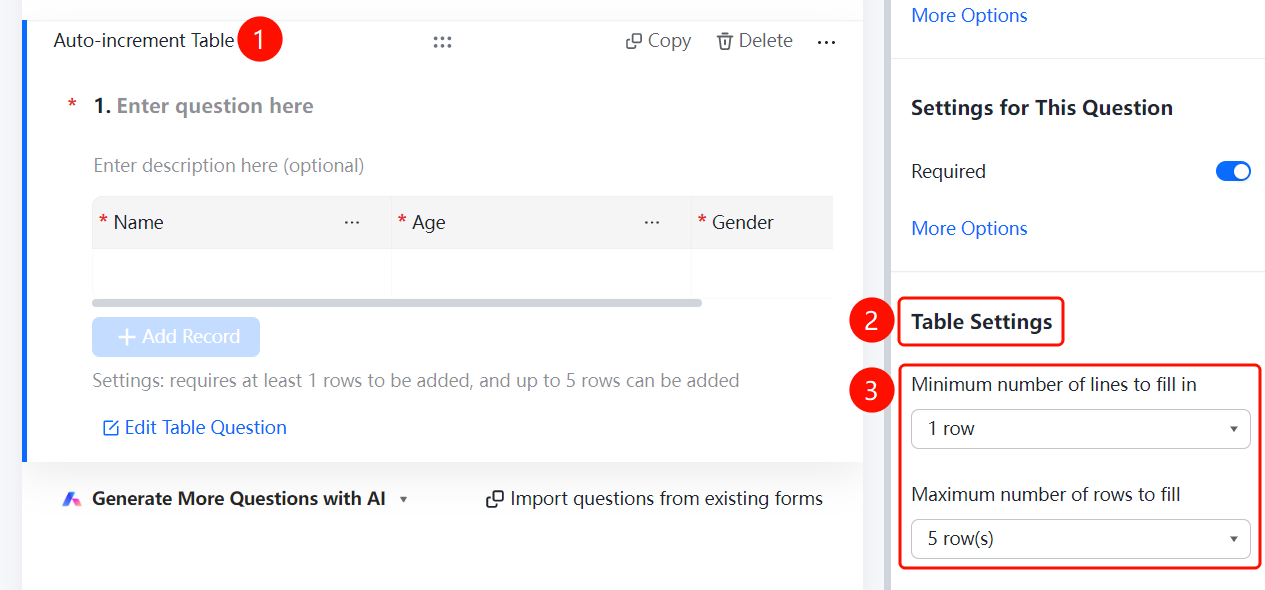Select the Name column header

coord(242,222)
